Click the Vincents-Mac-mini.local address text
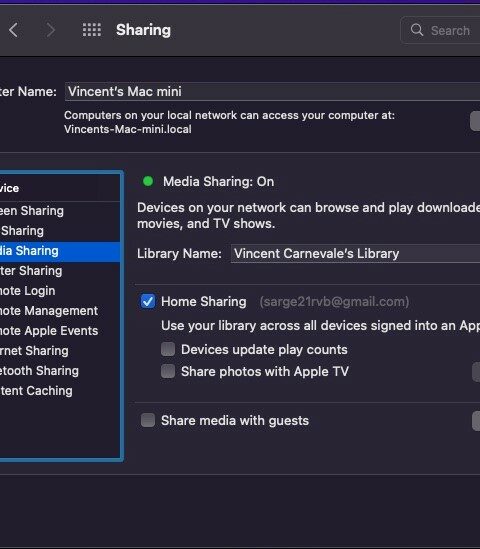 point(128,129)
